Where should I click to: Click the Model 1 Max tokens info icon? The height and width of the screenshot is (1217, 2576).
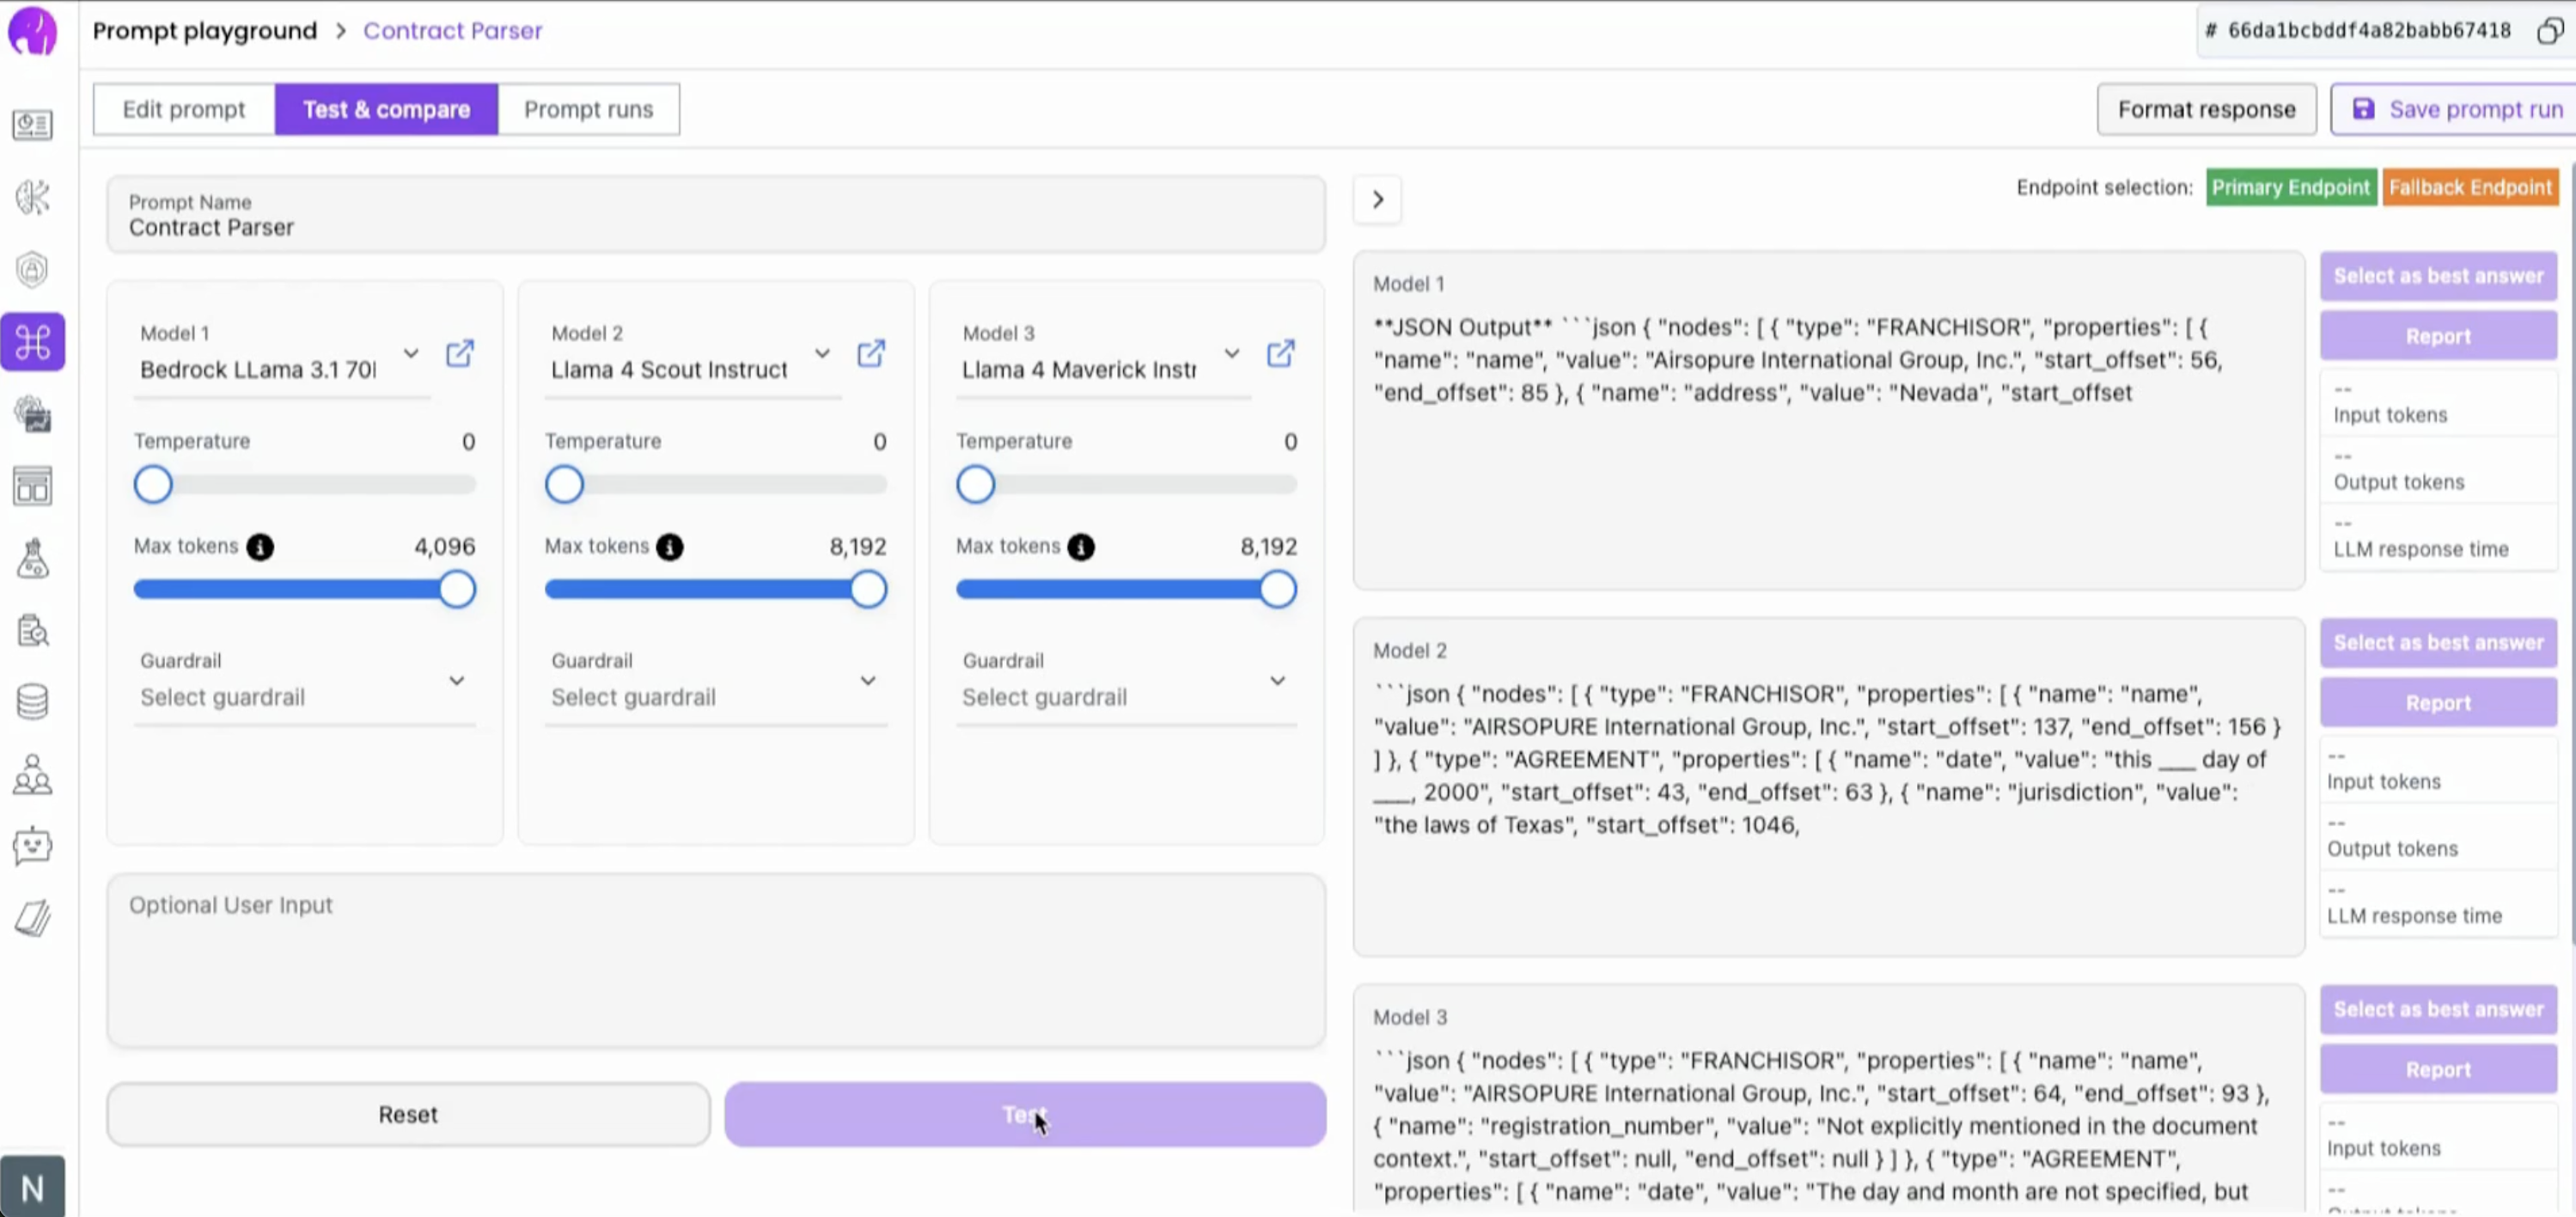pos(260,547)
